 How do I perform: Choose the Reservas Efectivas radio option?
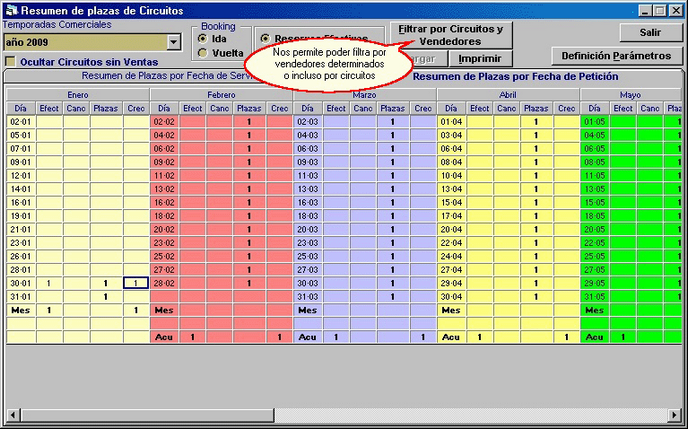click(x=265, y=38)
